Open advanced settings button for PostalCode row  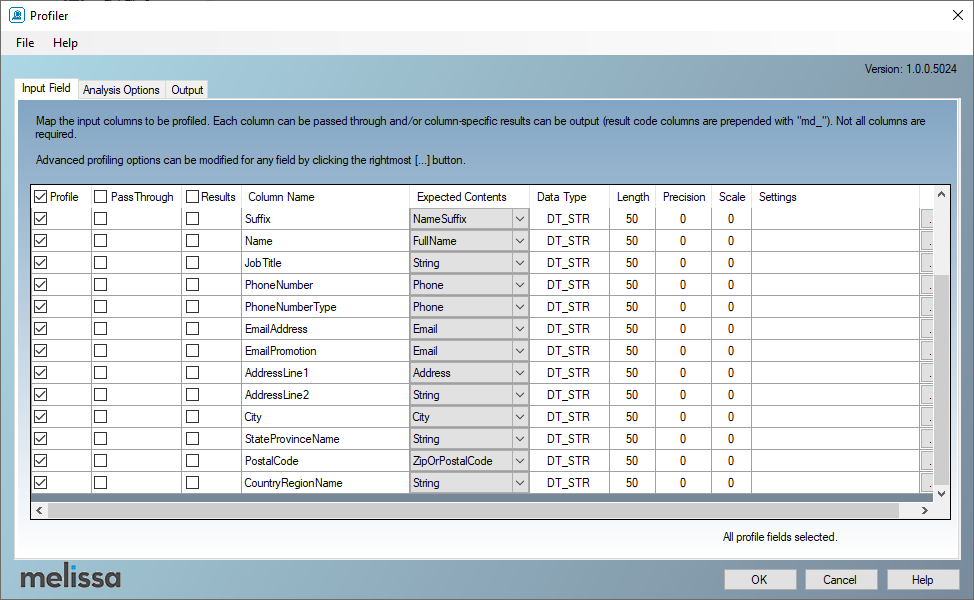click(x=926, y=461)
